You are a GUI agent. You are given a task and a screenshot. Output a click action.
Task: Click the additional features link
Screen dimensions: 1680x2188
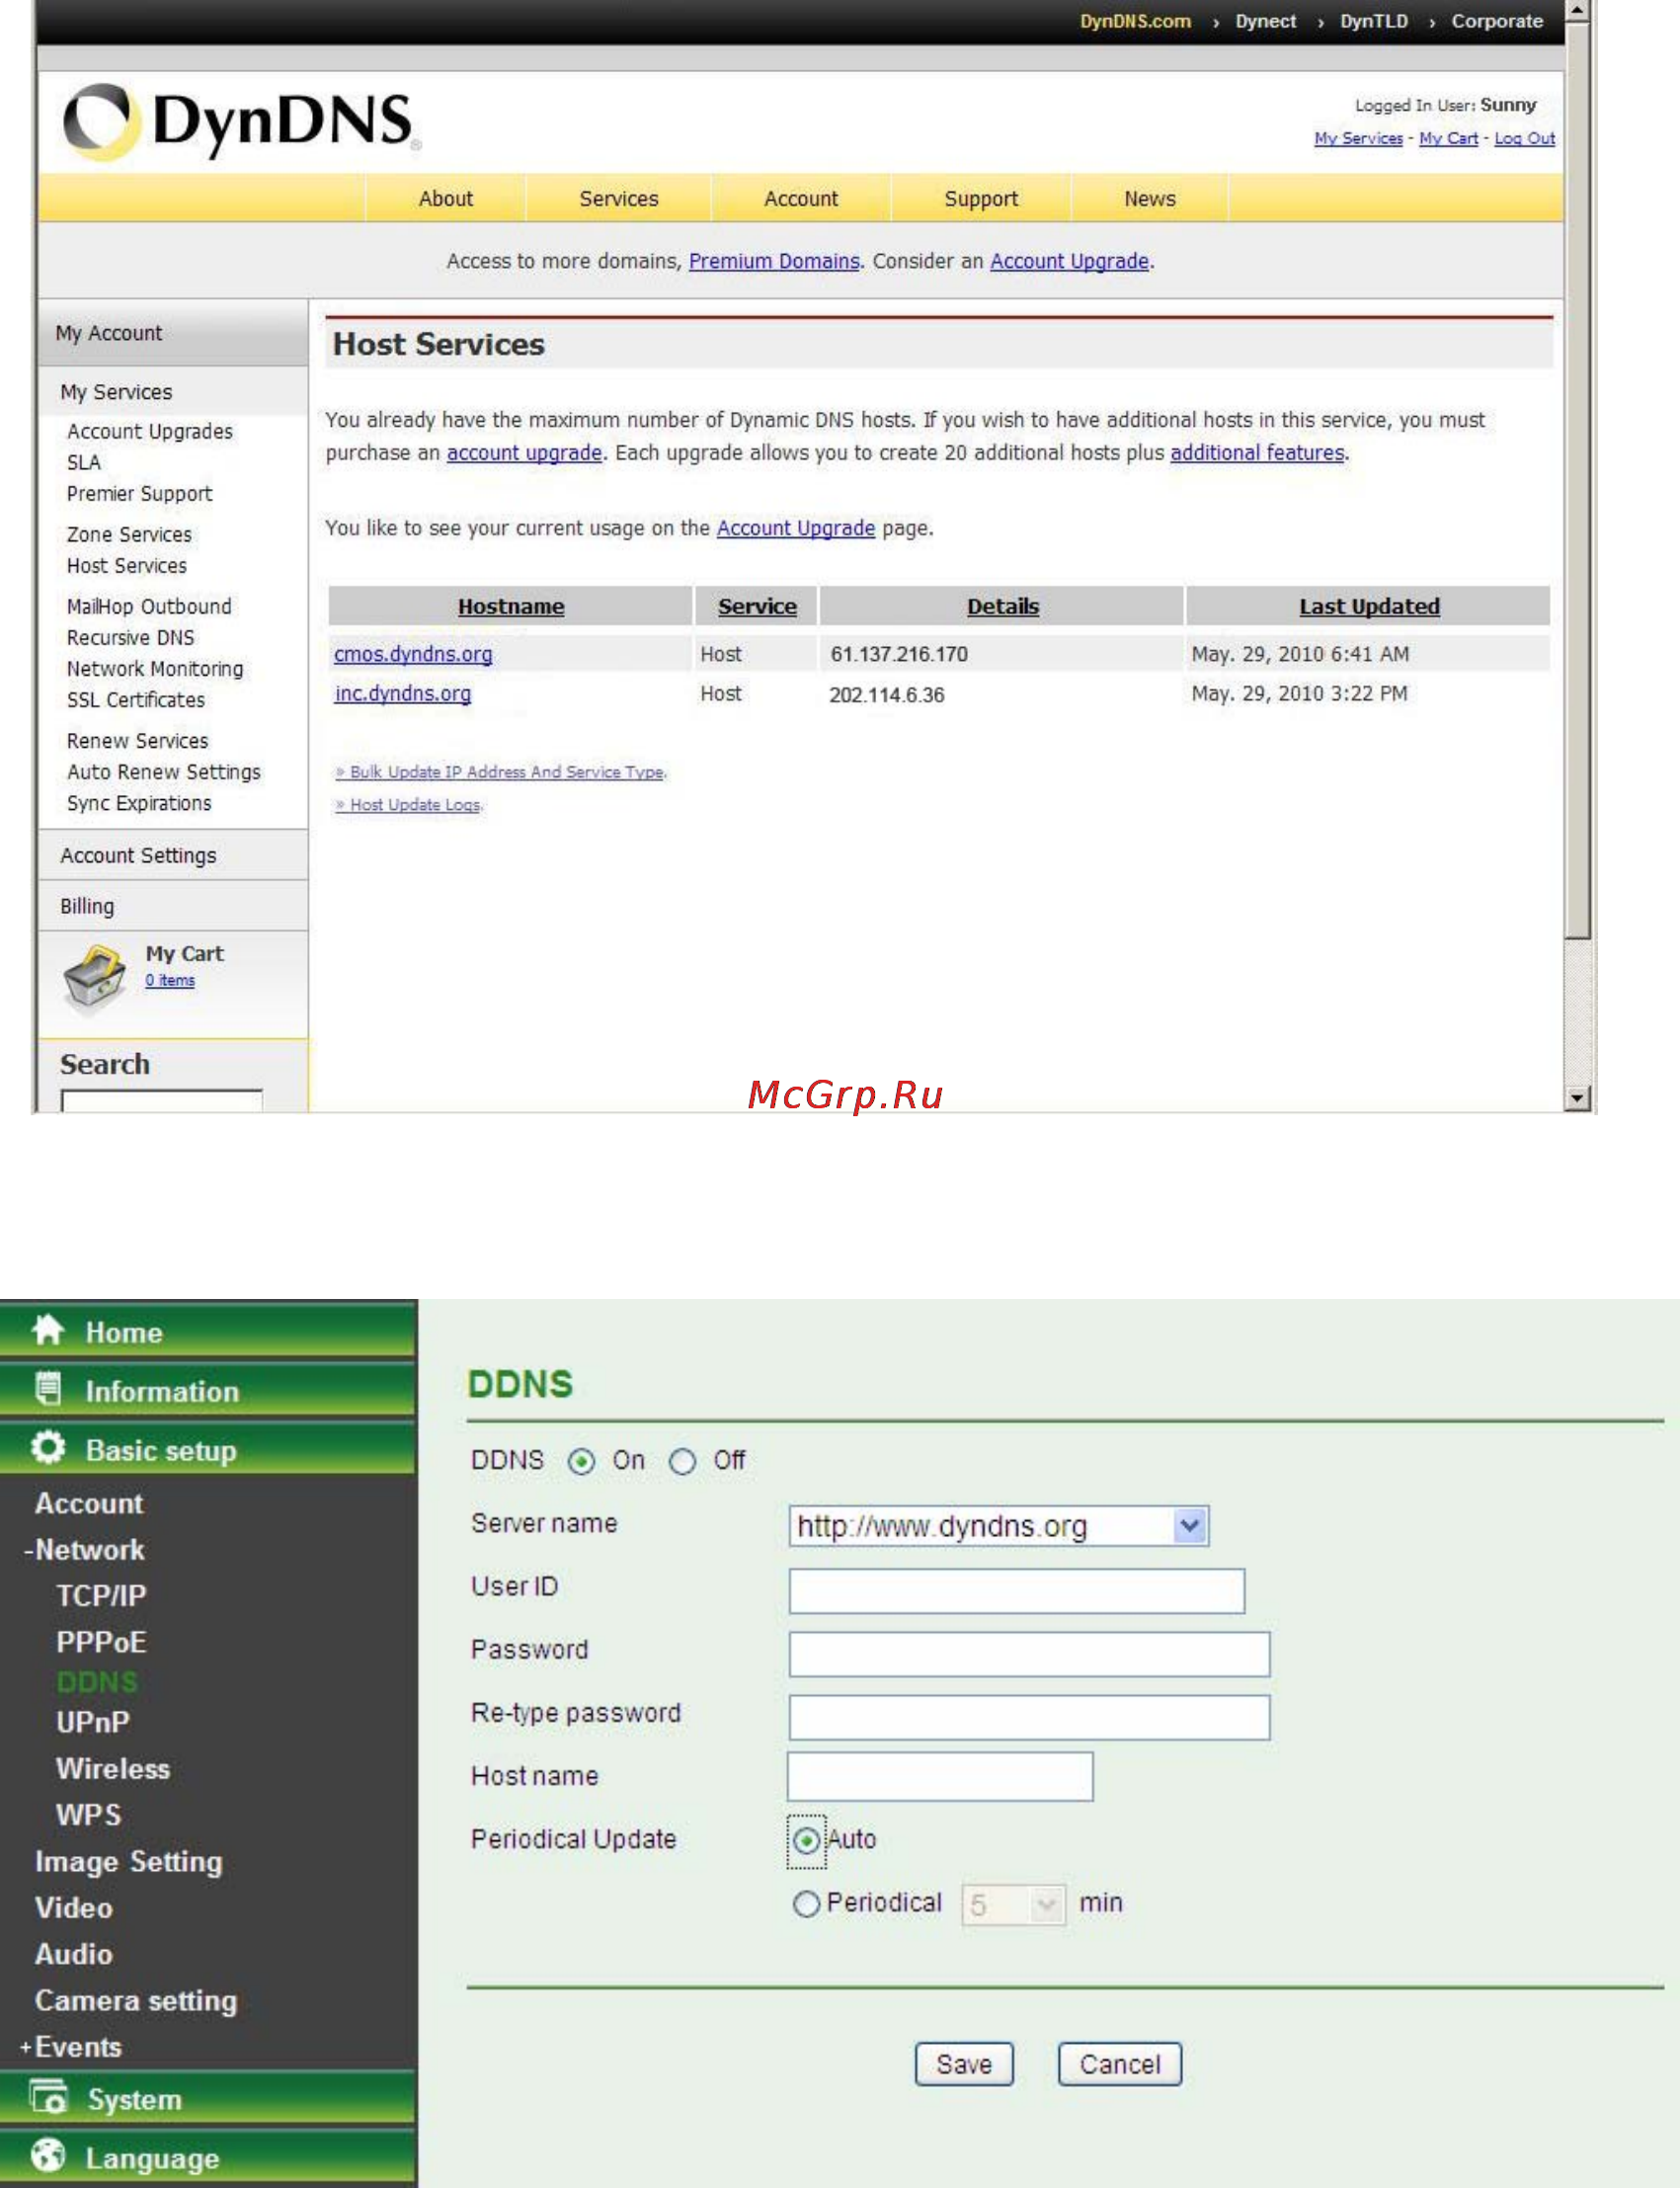click(x=1257, y=453)
